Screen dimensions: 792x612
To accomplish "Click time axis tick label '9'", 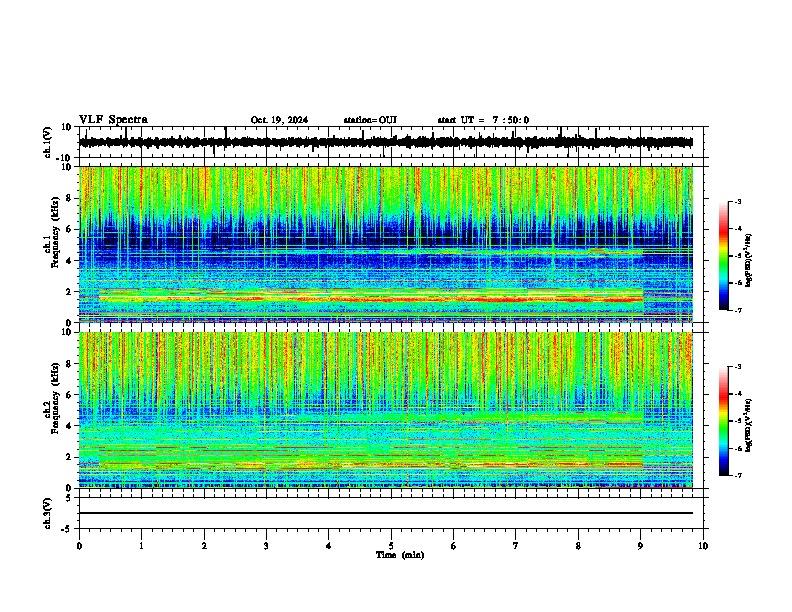I will point(640,546).
